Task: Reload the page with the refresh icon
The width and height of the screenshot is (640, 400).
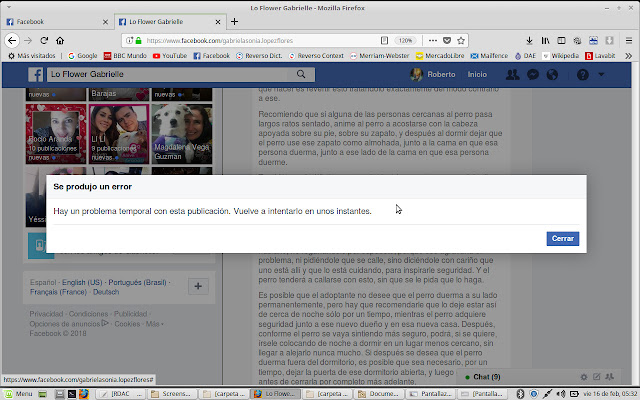Action: 44,40
